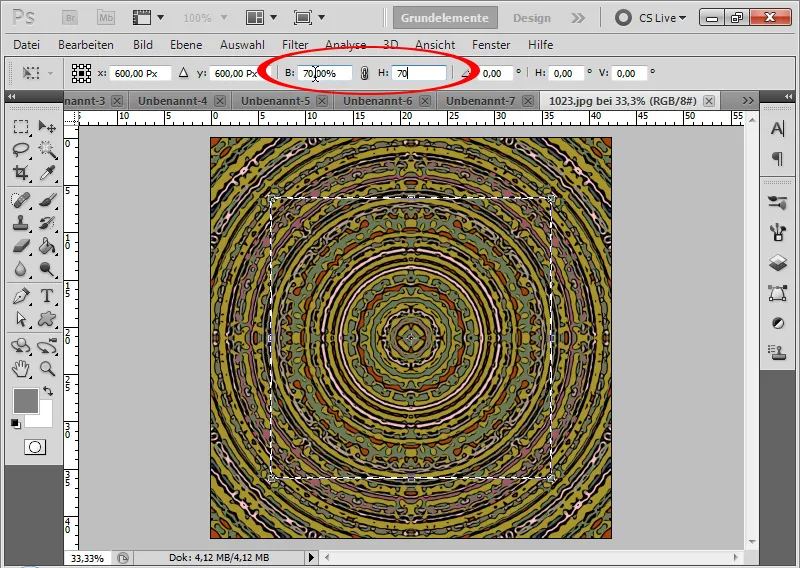Screen dimensions: 800x568
Task: Select the Hand tool
Action: 21,368
